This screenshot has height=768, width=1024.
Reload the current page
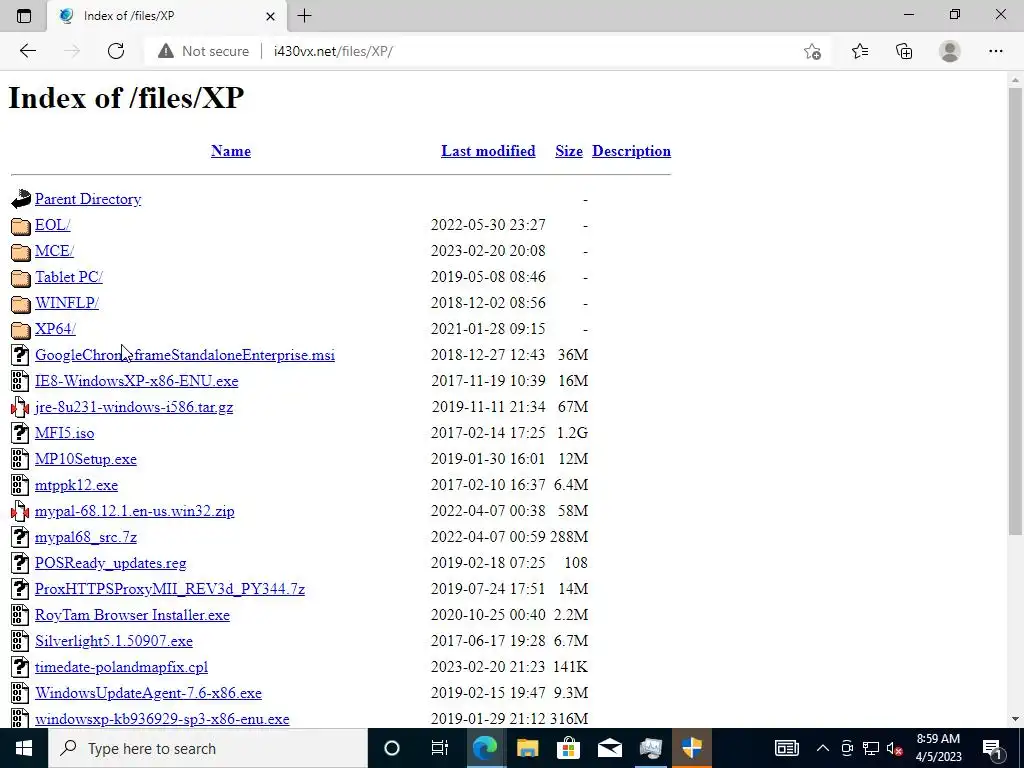[x=116, y=51]
